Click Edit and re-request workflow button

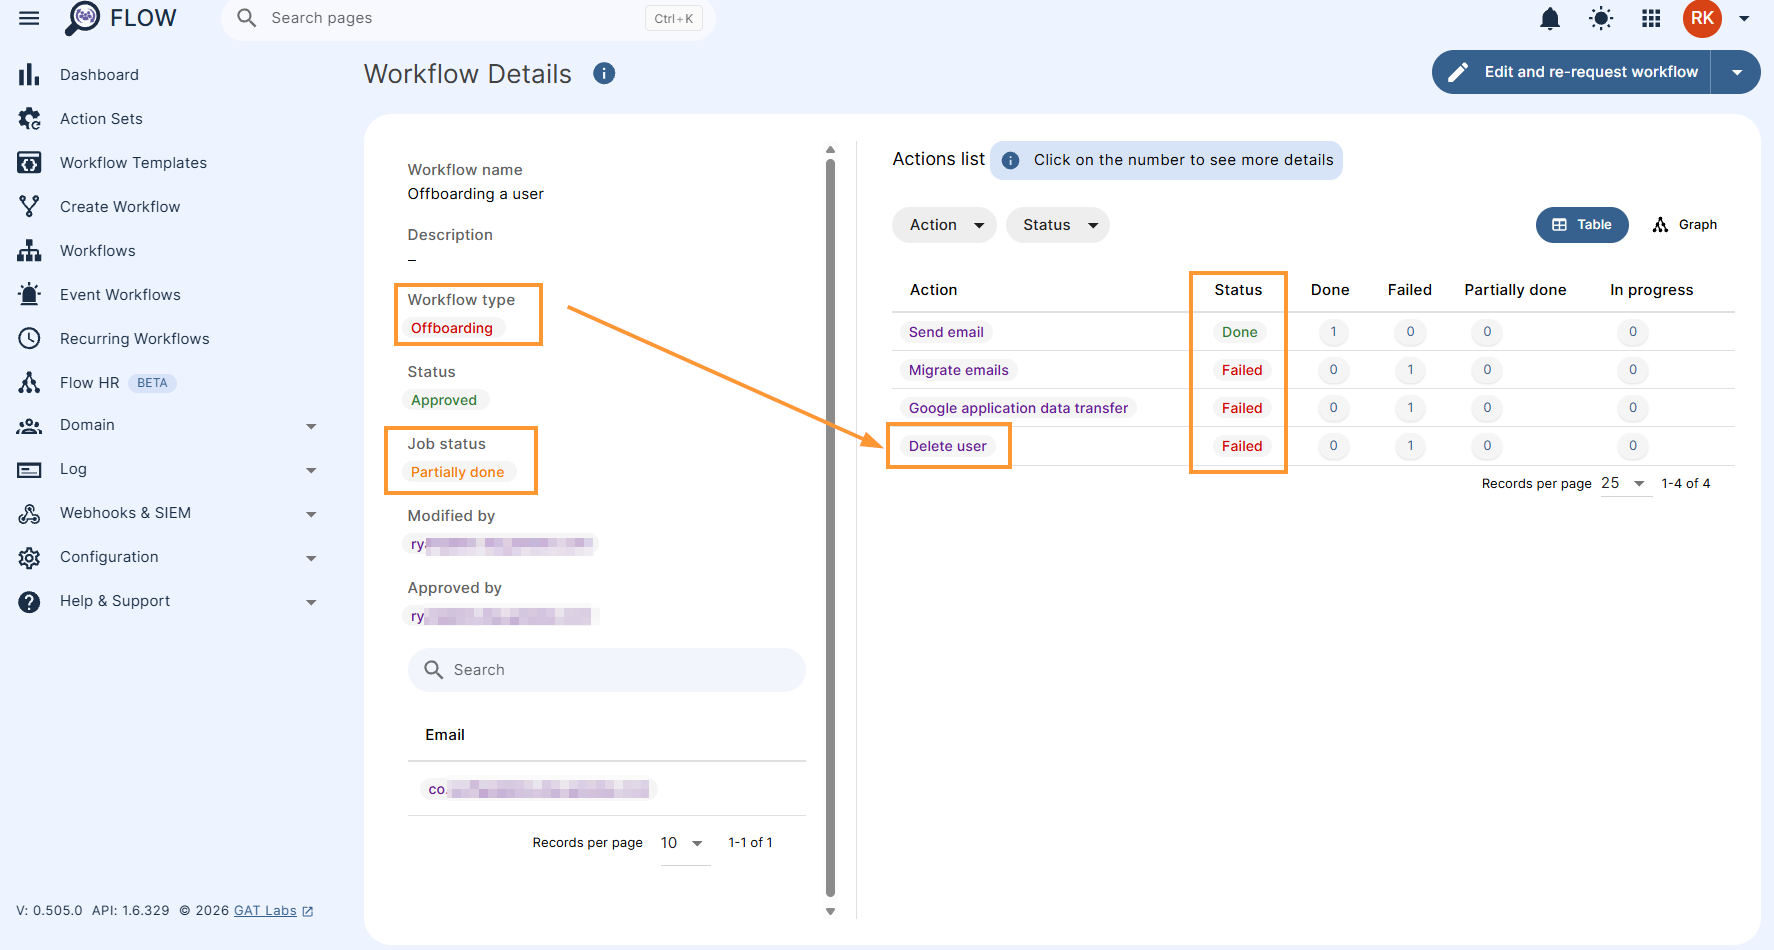1572,72
